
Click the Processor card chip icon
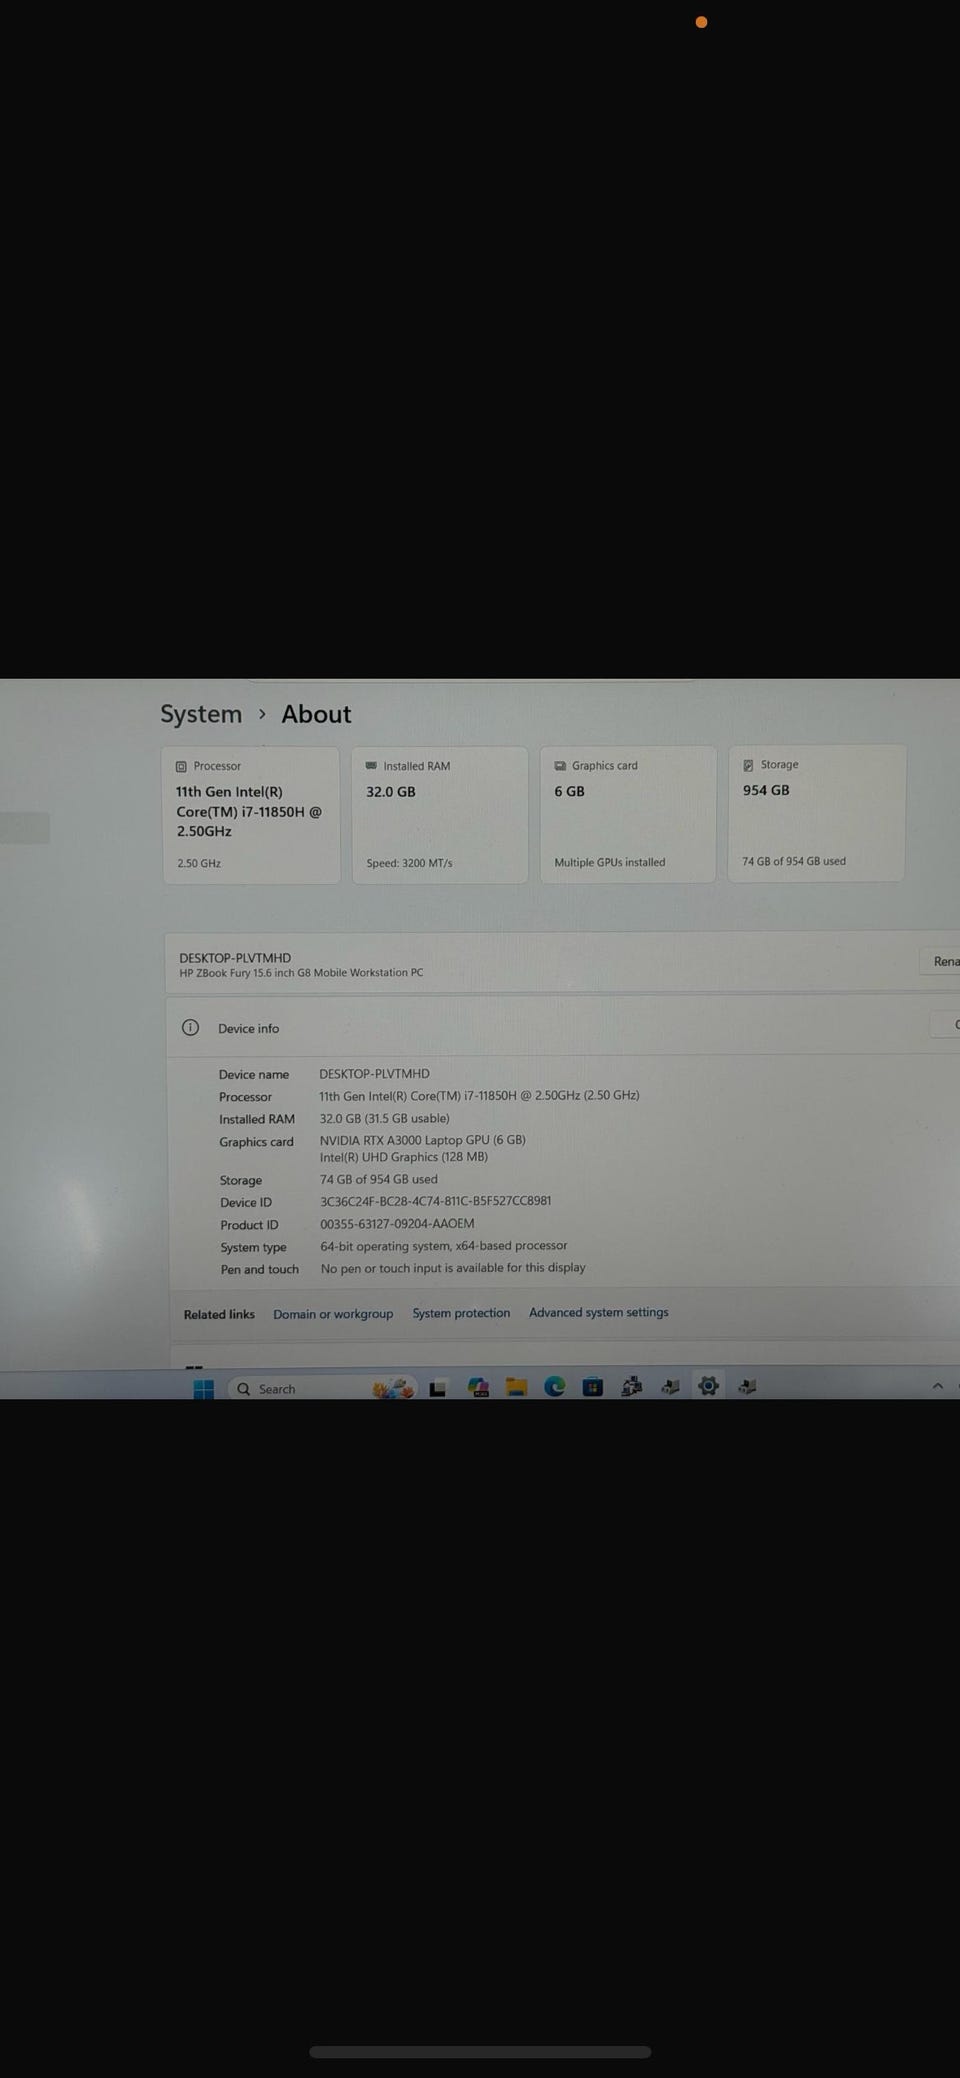point(181,766)
